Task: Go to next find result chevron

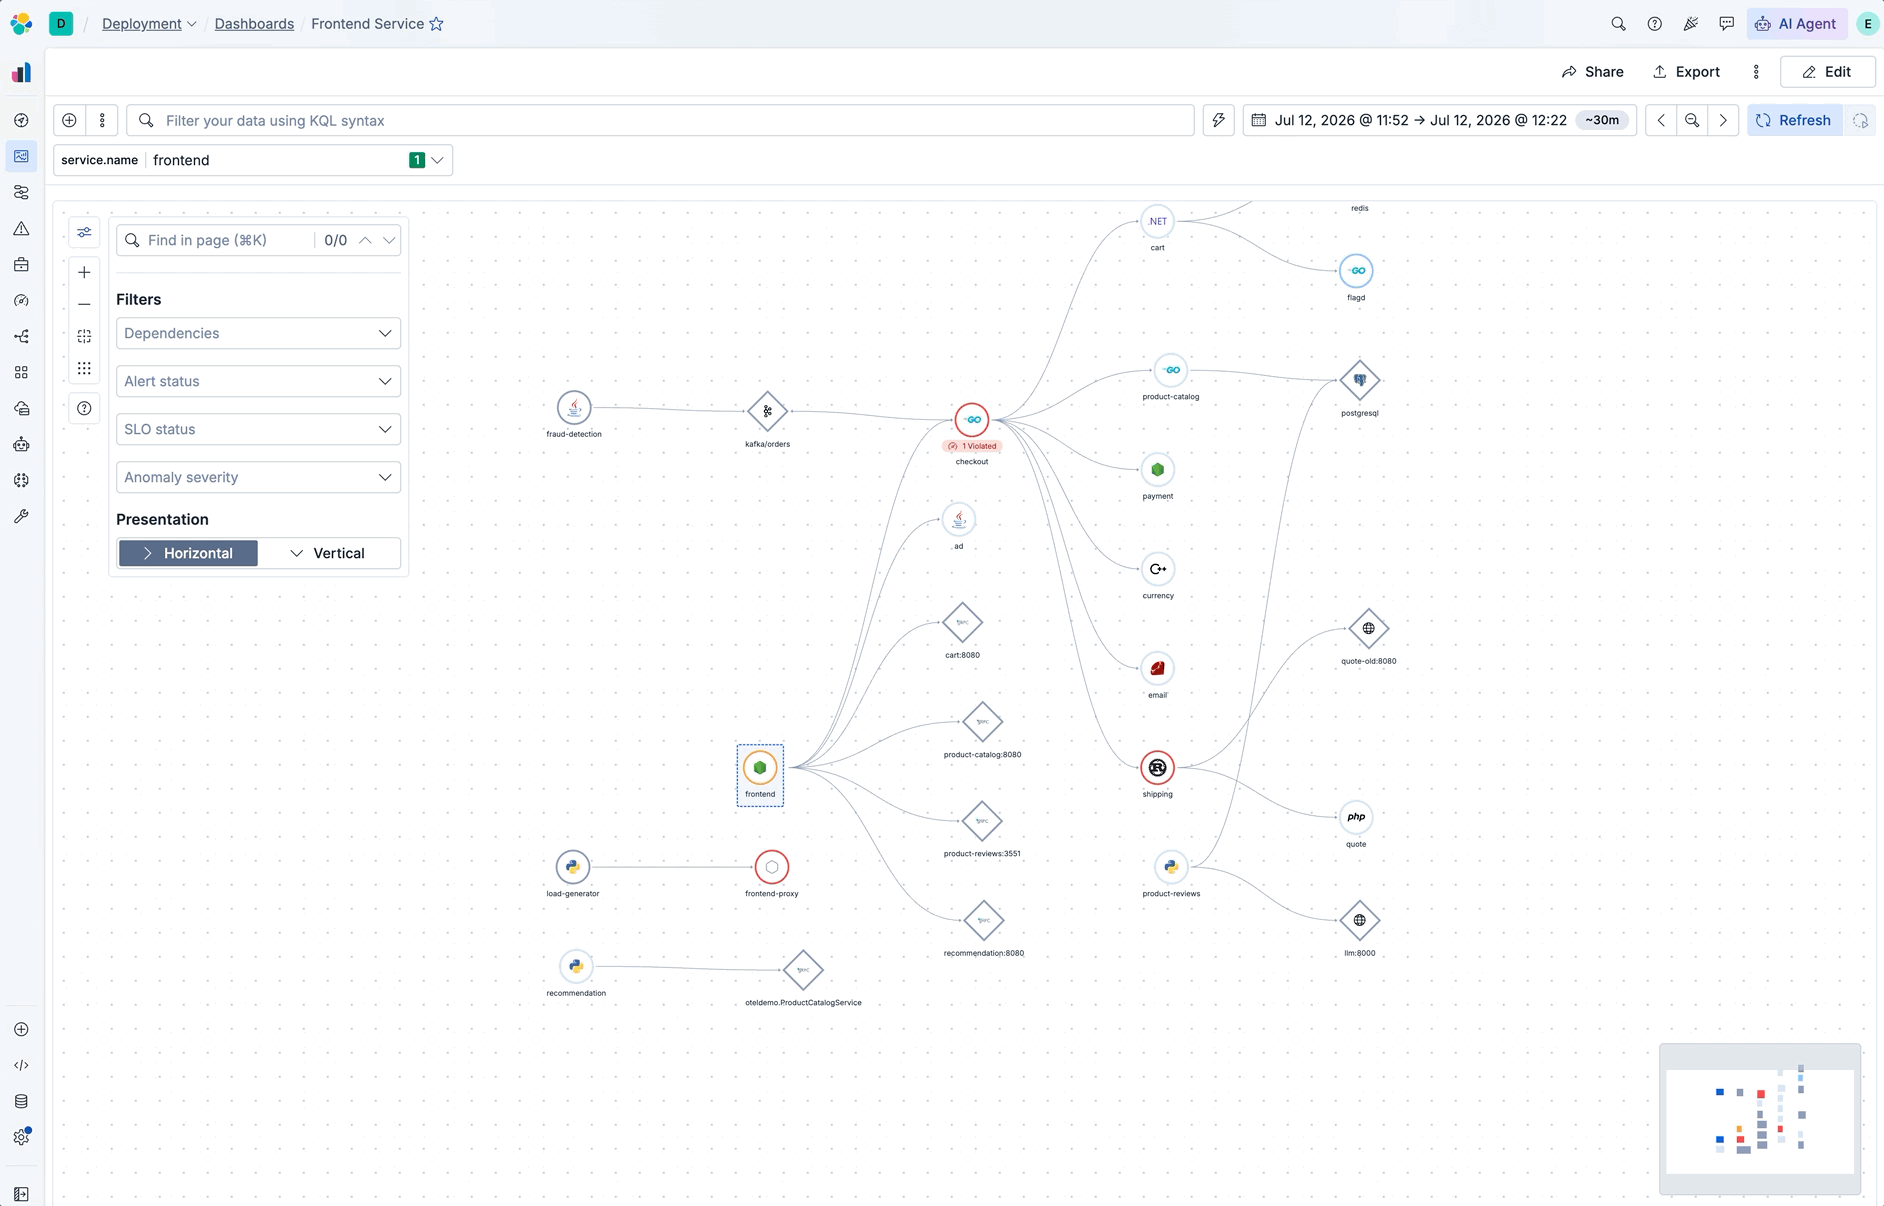Action: 389,240
